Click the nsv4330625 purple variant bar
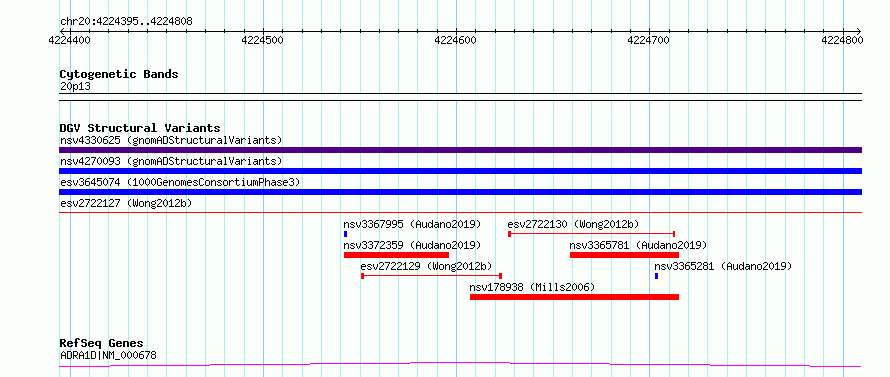The width and height of the screenshot is (890, 377). point(460,150)
